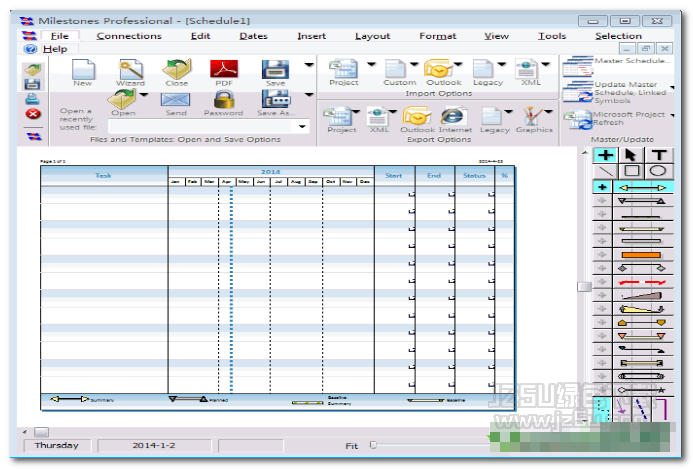Open the File menu

tap(60, 36)
